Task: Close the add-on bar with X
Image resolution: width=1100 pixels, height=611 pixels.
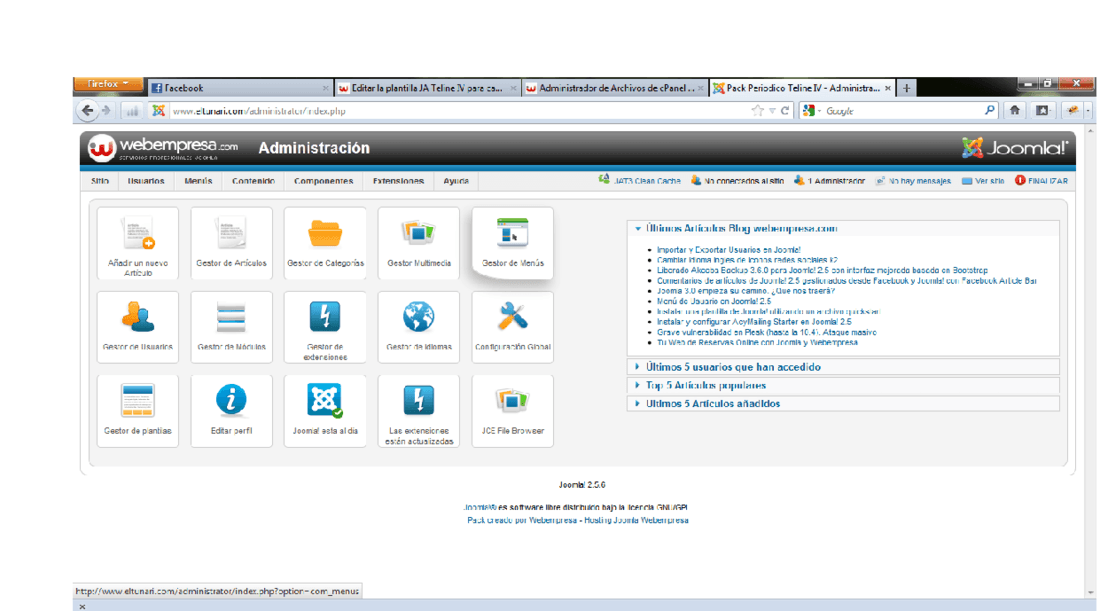Action: click(x=82, y=606)
